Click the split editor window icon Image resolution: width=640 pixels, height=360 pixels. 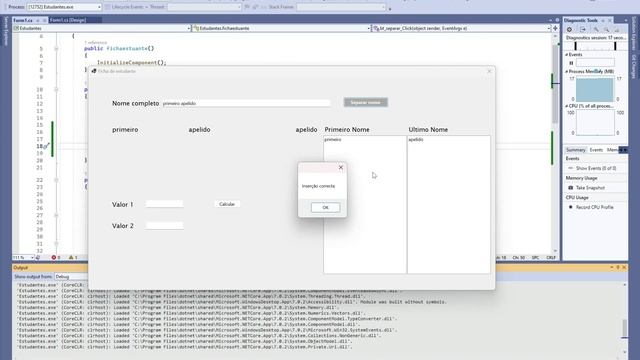pyautogui.click(x=555, y=28)
